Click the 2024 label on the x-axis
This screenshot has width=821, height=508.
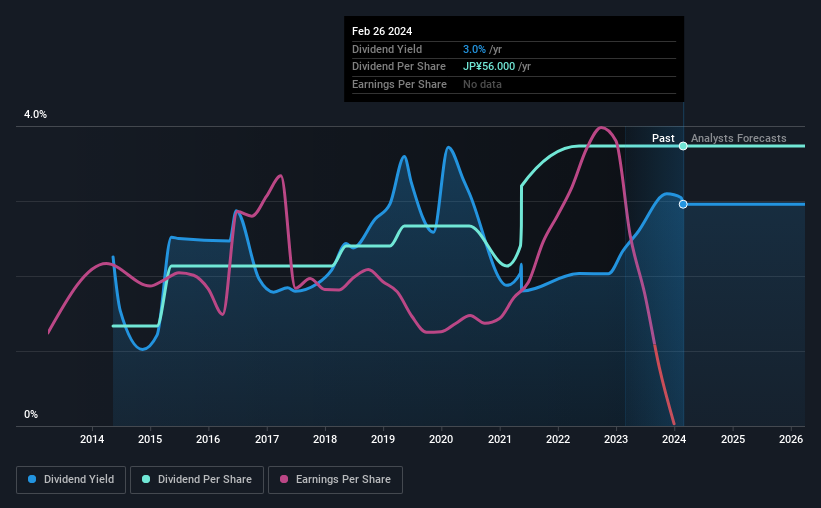coord(674,439)
